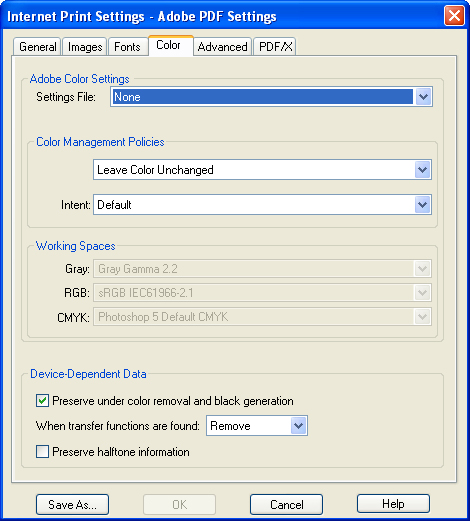Screen dimensions: 470x521
Task: Open the transfer functions Remove dropdown arrow
Action: click(298, 426)
